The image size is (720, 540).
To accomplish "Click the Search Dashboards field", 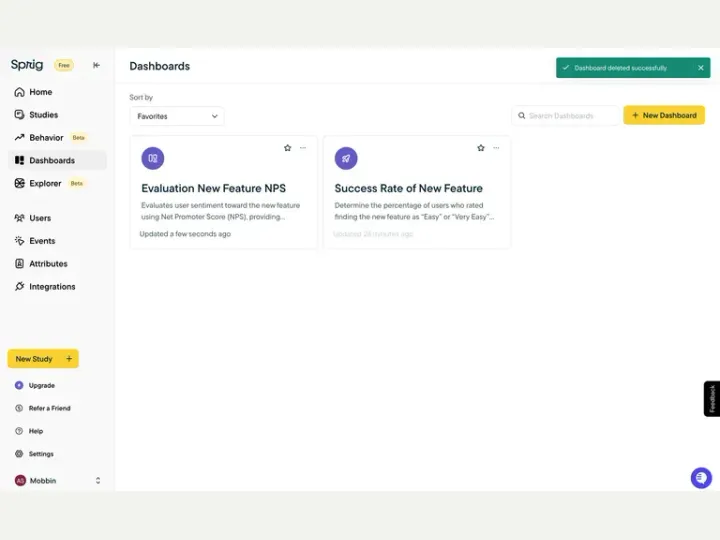I will coord(566,116).
